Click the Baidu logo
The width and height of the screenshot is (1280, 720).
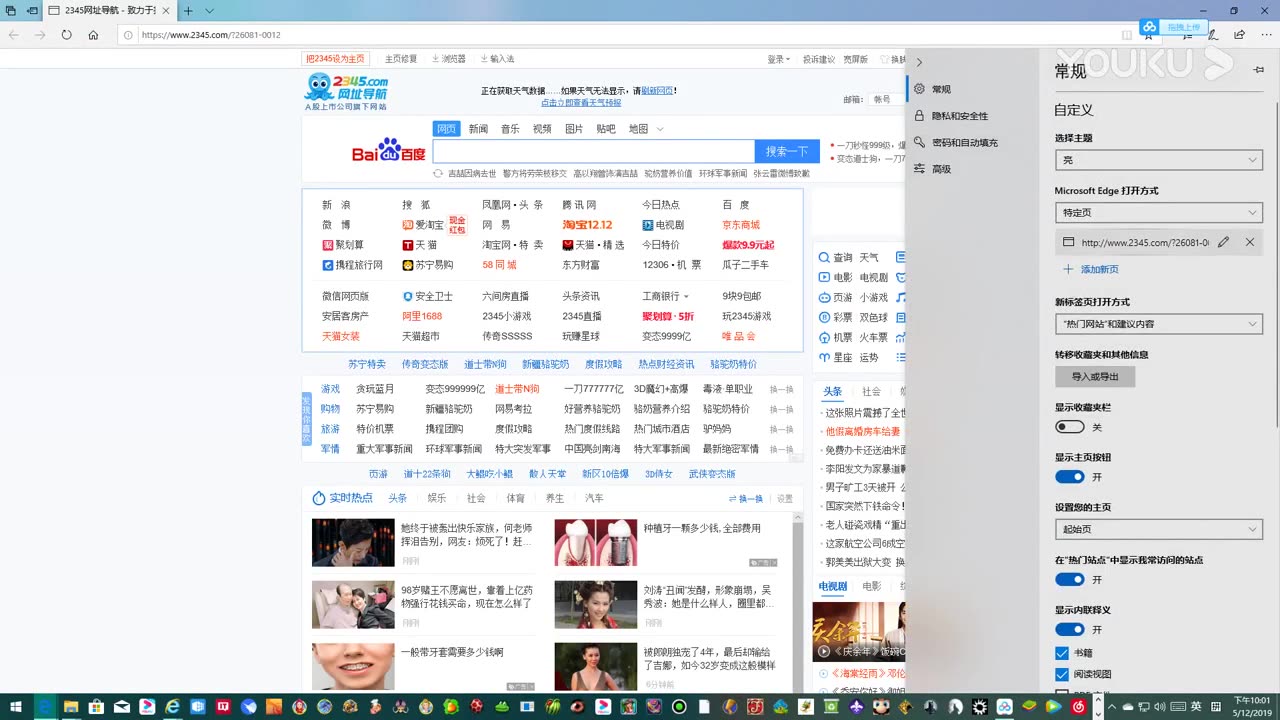click(x=389, y=151)
